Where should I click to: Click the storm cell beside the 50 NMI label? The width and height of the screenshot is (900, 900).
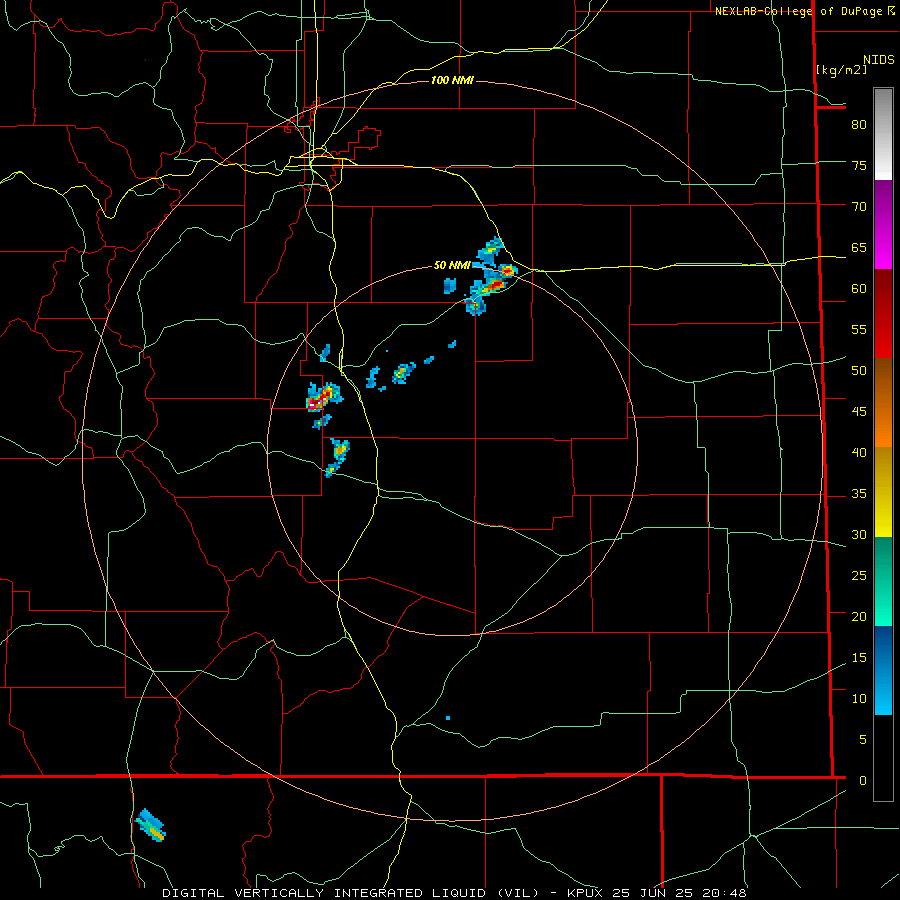point(492,276)
